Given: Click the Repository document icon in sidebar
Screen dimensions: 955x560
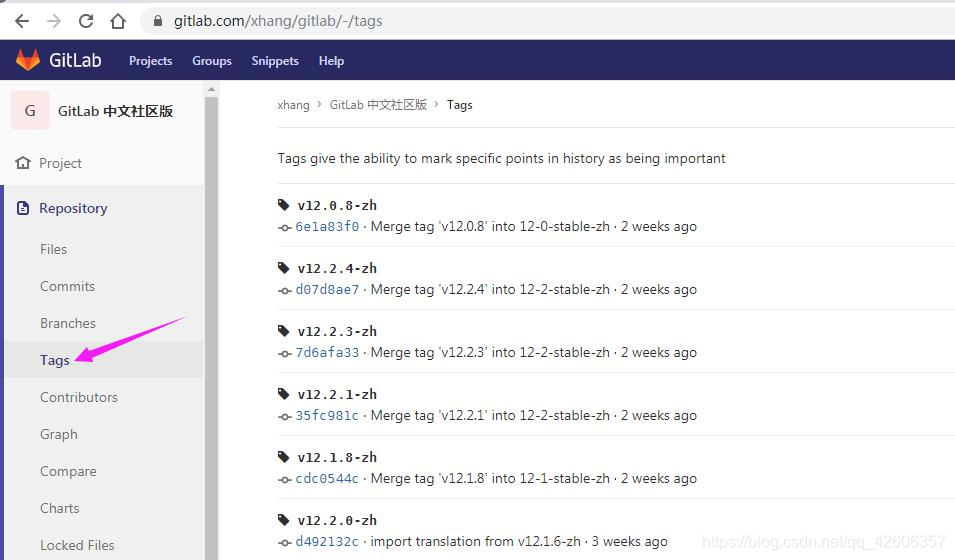Looking at the screenshot, I should click(23, 208).
